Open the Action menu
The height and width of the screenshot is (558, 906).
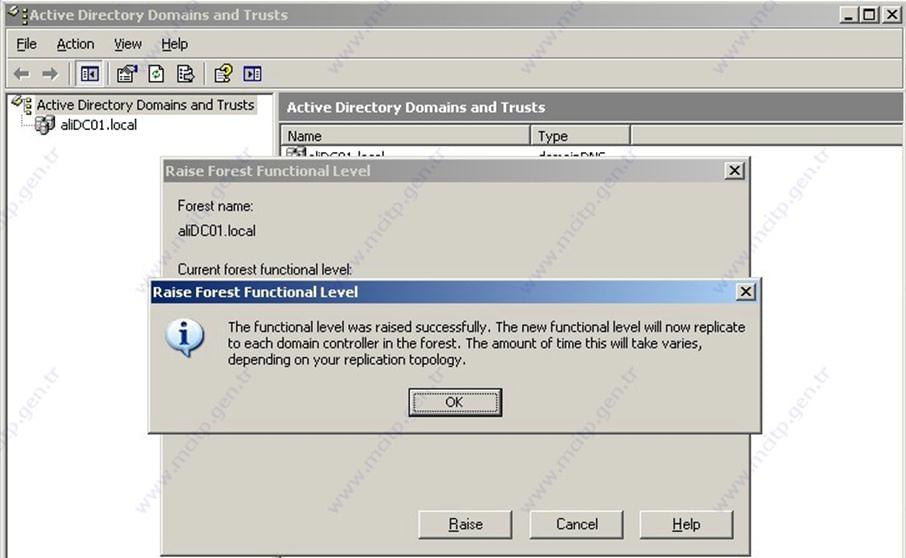(x=75, y=44)
